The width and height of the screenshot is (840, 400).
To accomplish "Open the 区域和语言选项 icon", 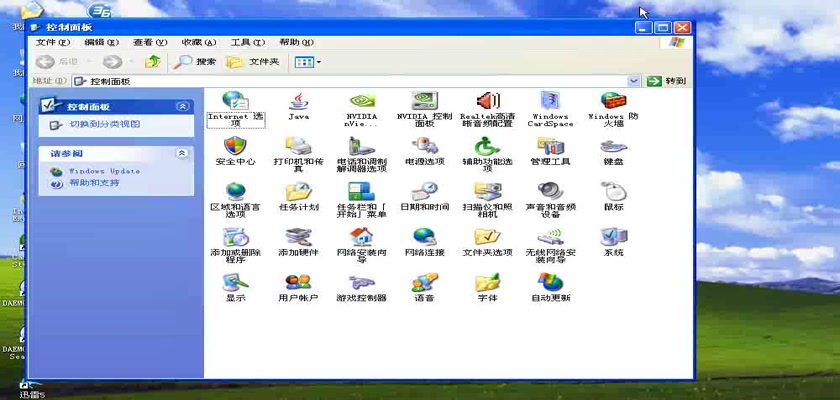I will click(236, 191).
